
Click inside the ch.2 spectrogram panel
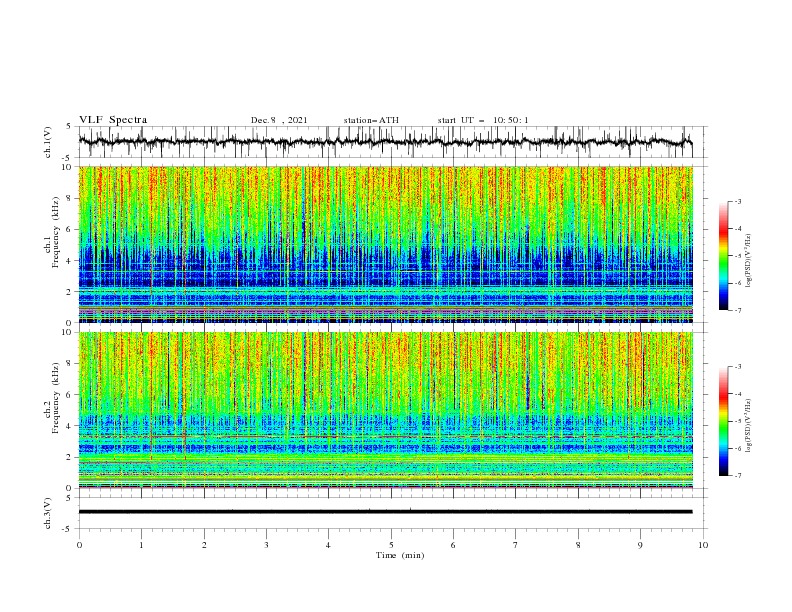click(385, 410)
